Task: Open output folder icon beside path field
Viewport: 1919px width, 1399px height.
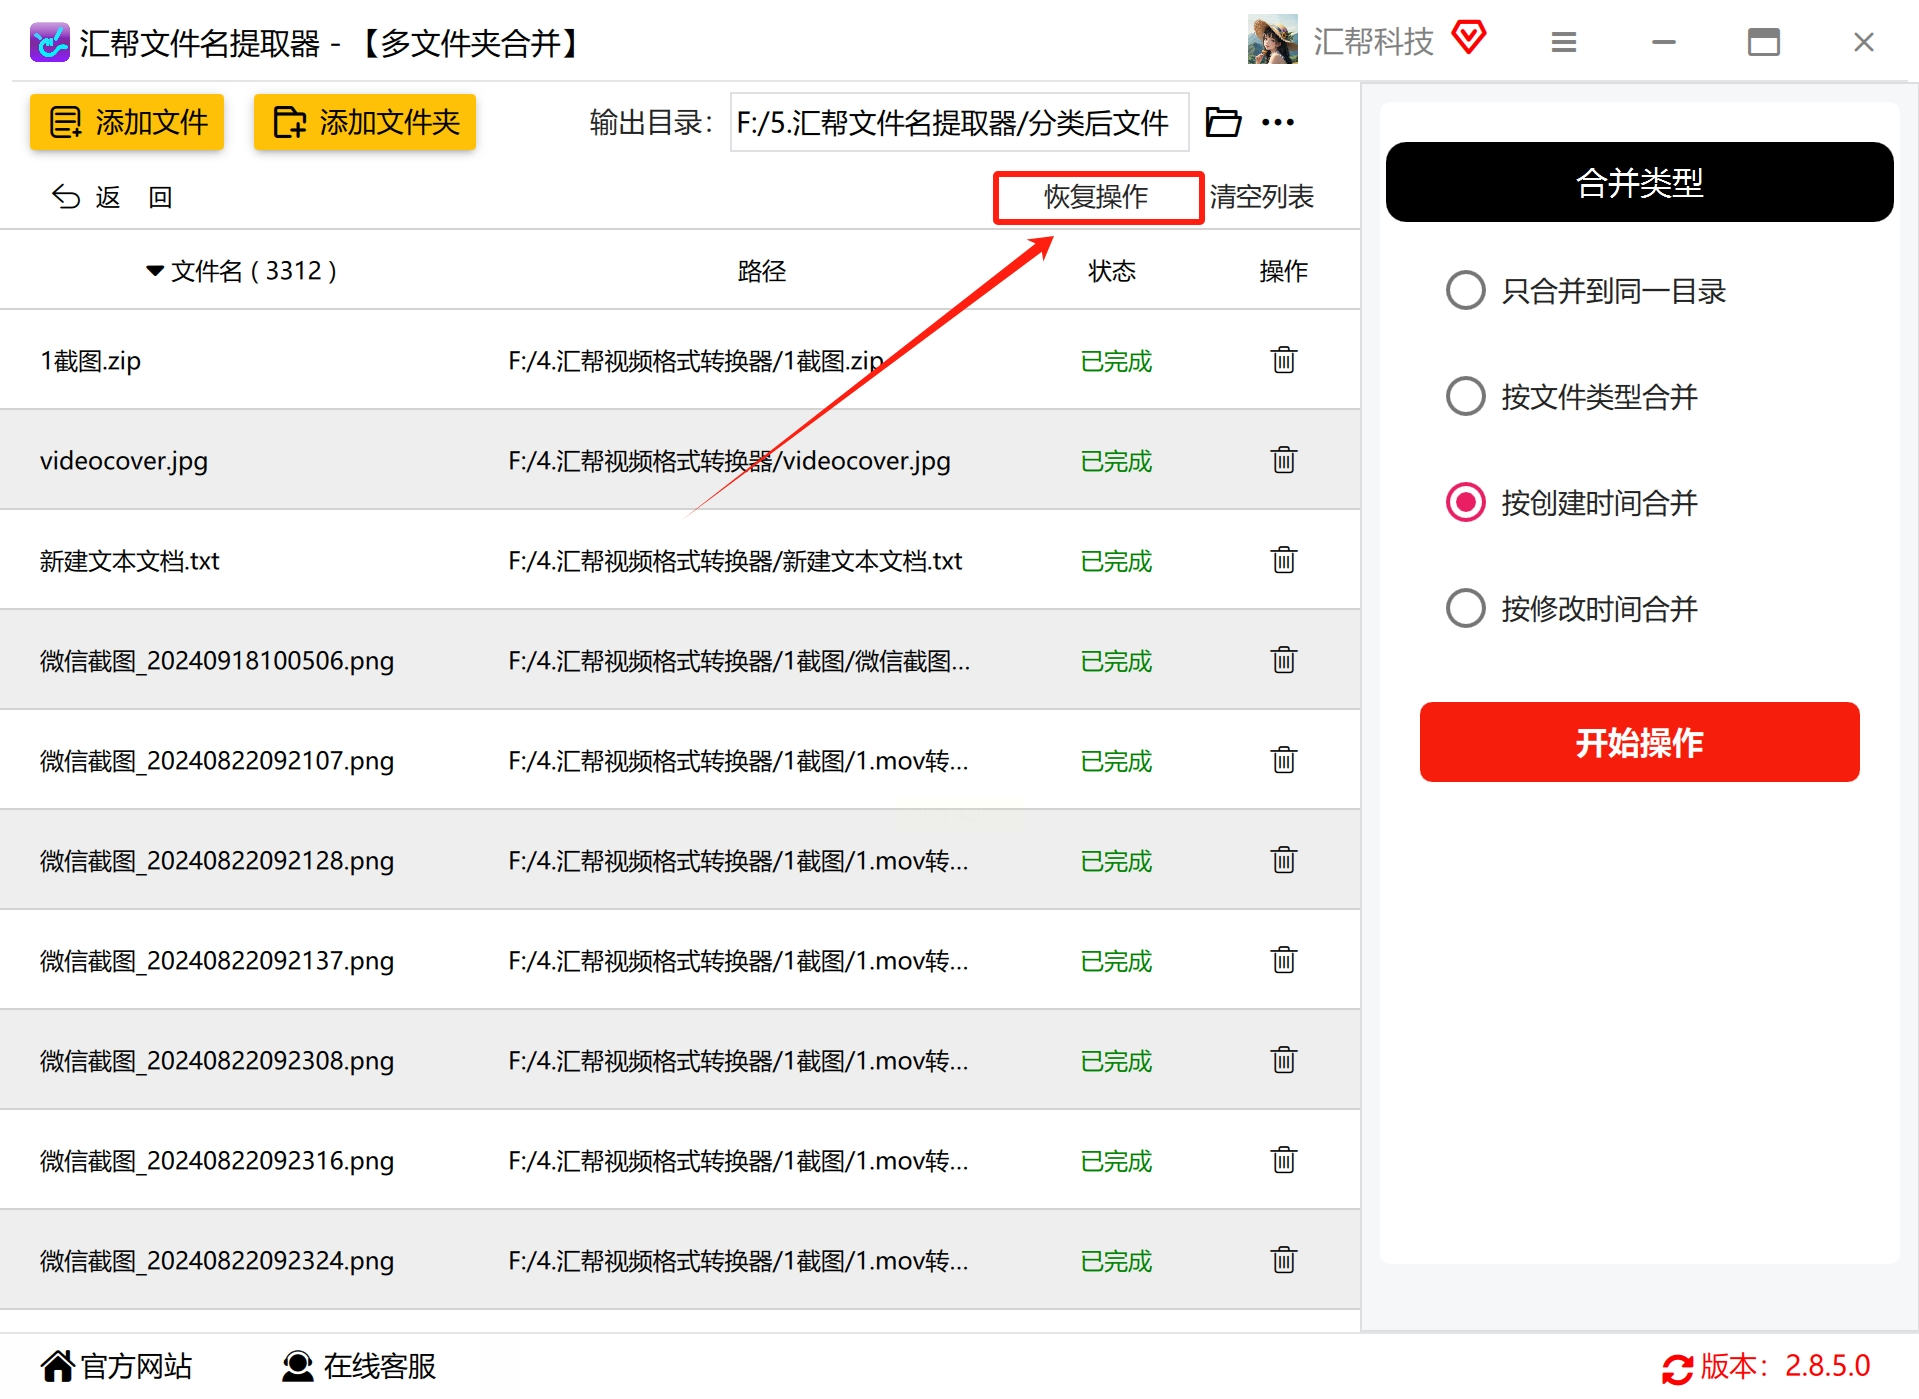Action: (1223, 122)
